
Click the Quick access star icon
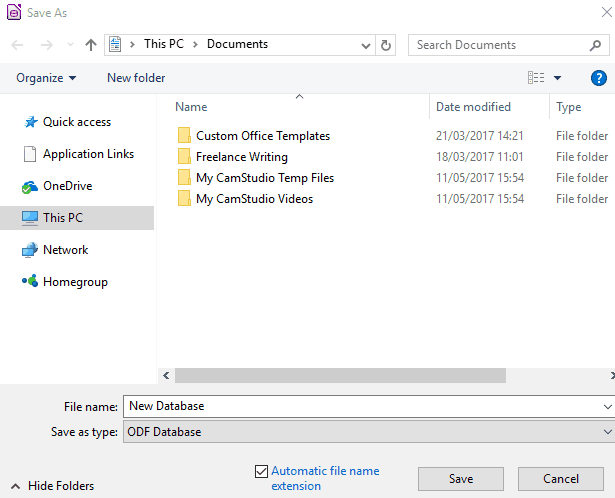[x=31, y=122]
